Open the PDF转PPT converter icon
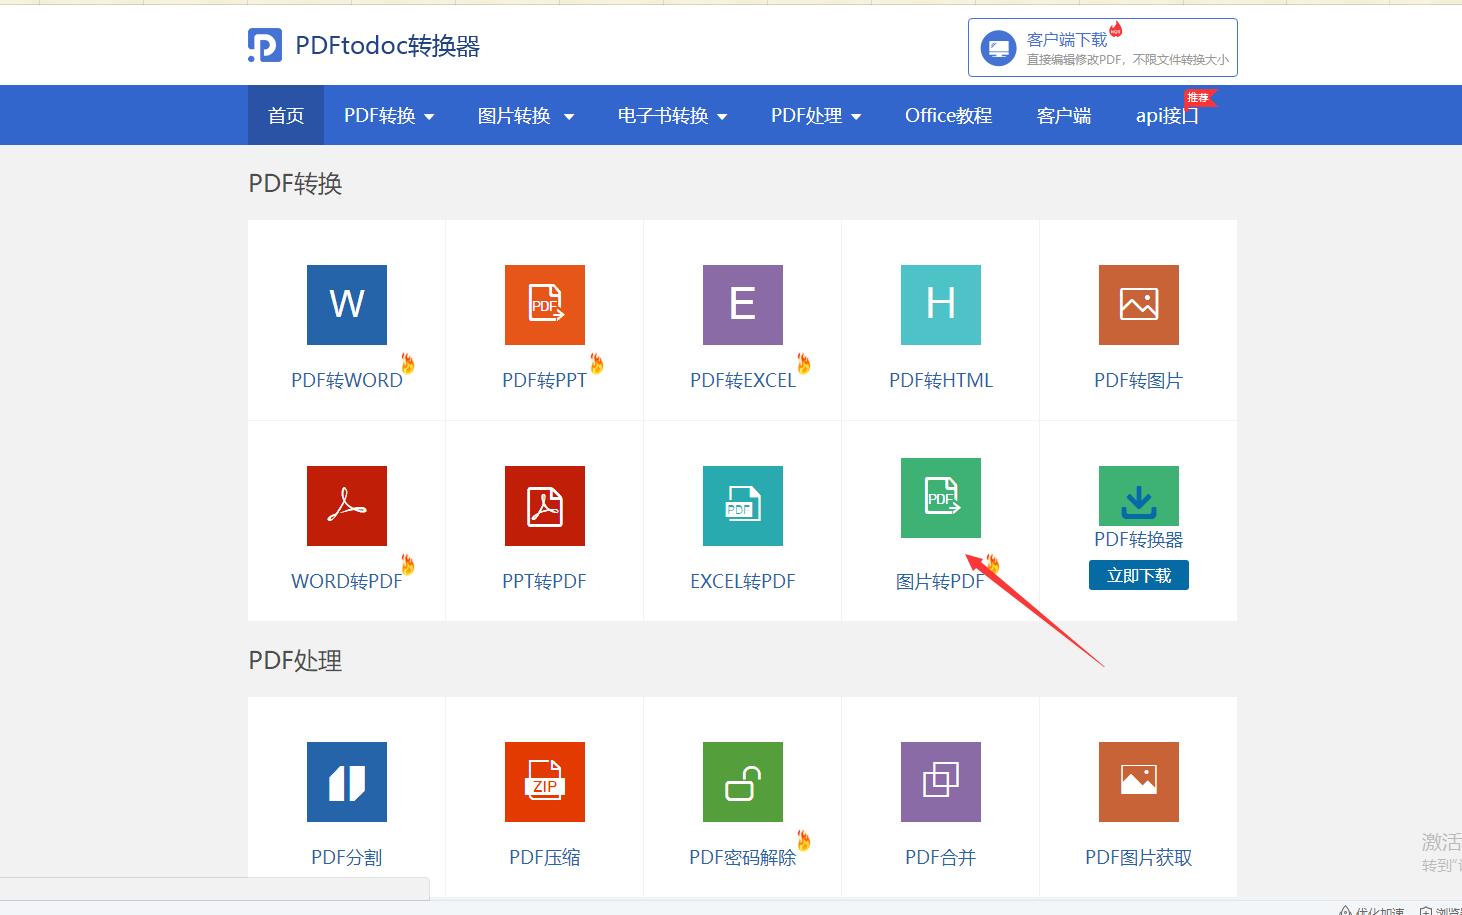This screenshot has width=1462, height=915. click(544, 305)
